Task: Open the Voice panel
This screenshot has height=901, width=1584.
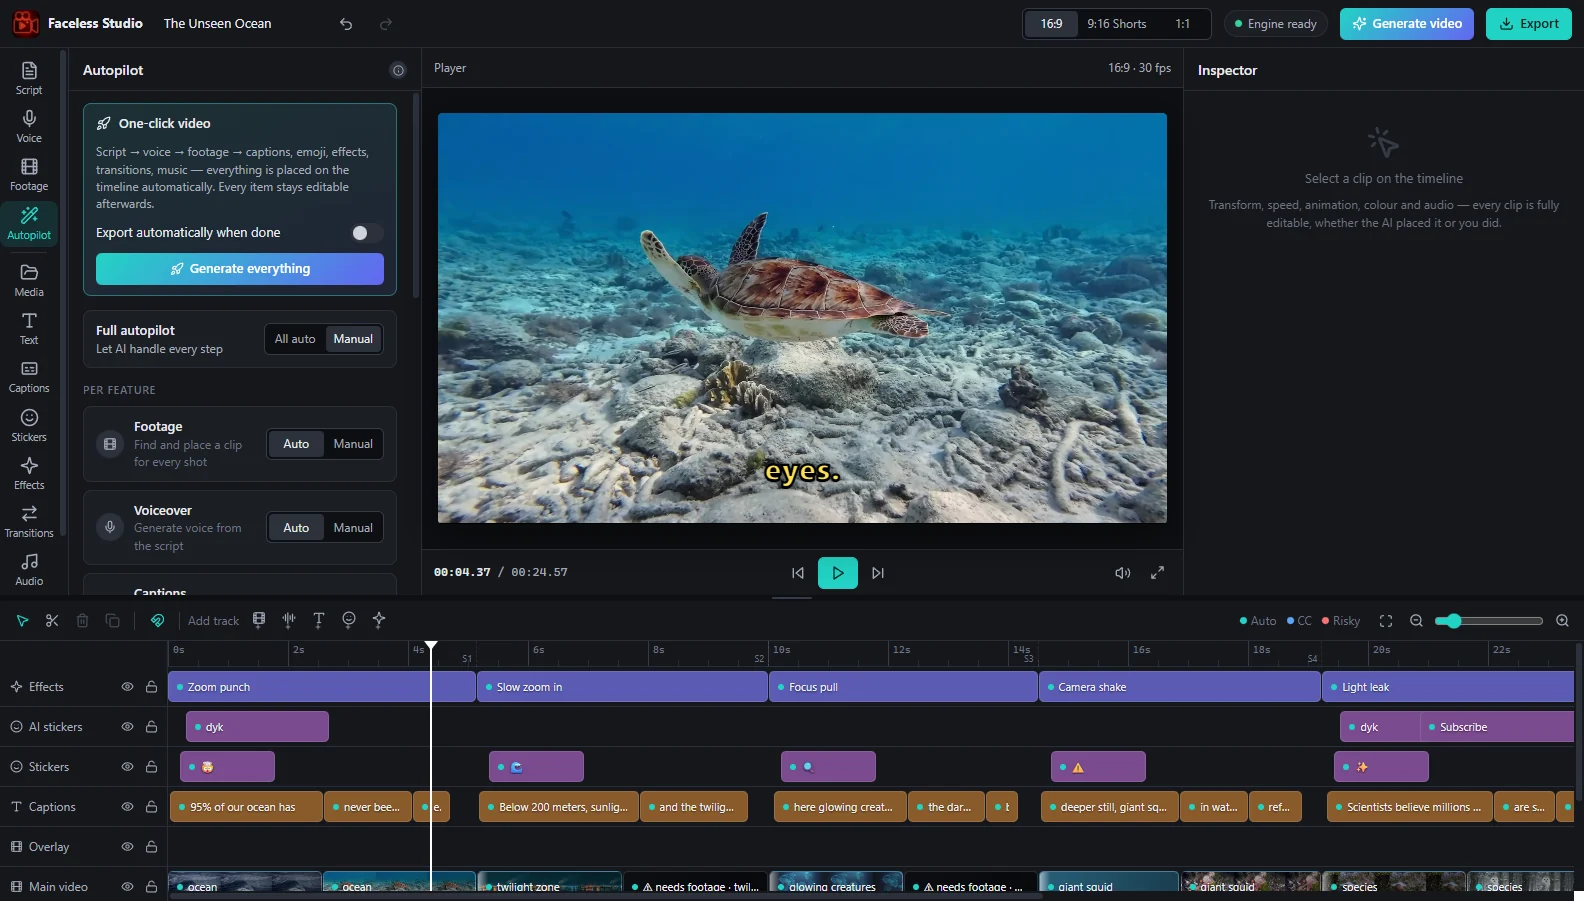Action: pyautogui.click(x=29, y=126)
